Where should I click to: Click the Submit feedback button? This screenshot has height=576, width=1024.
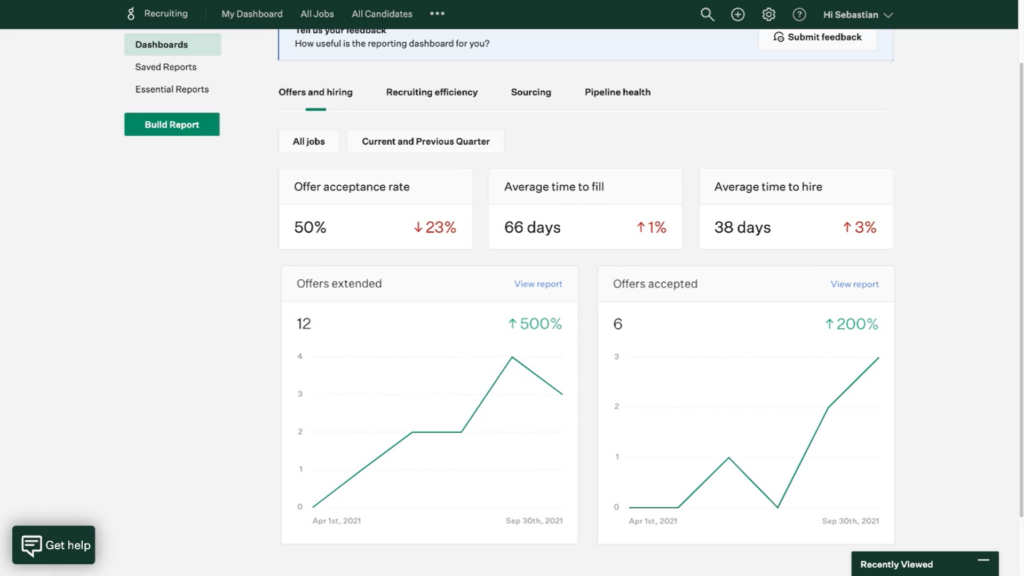pos(817,37)
